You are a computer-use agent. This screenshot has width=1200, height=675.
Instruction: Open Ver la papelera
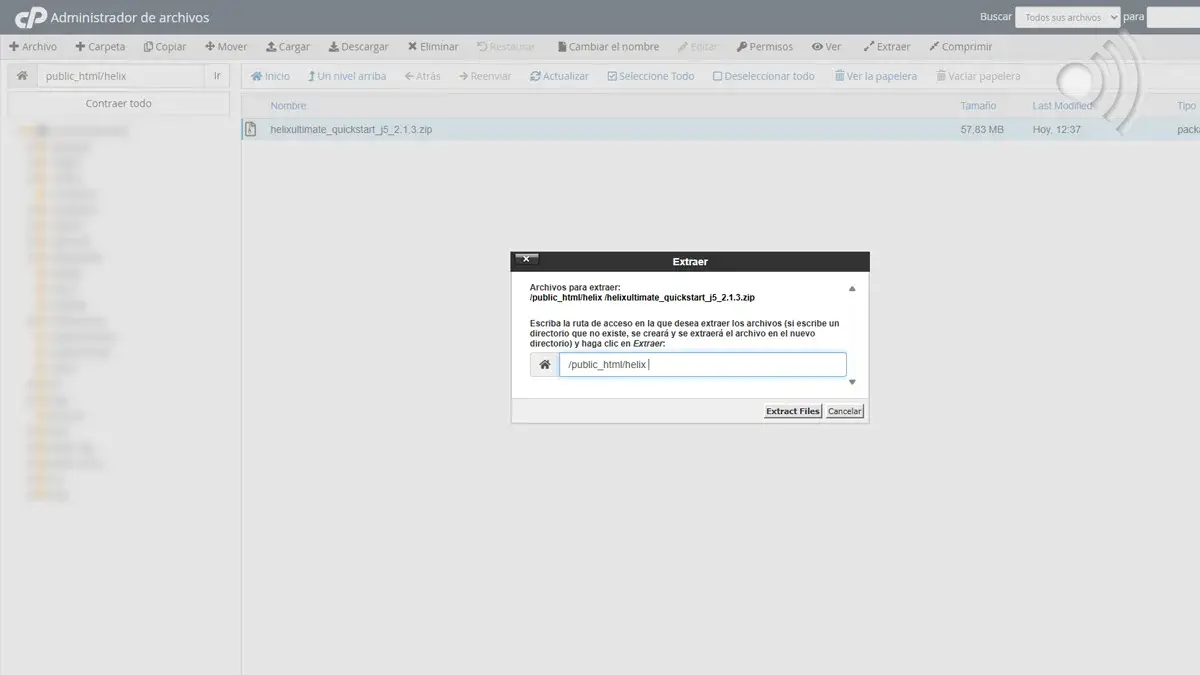pos(875,75)
